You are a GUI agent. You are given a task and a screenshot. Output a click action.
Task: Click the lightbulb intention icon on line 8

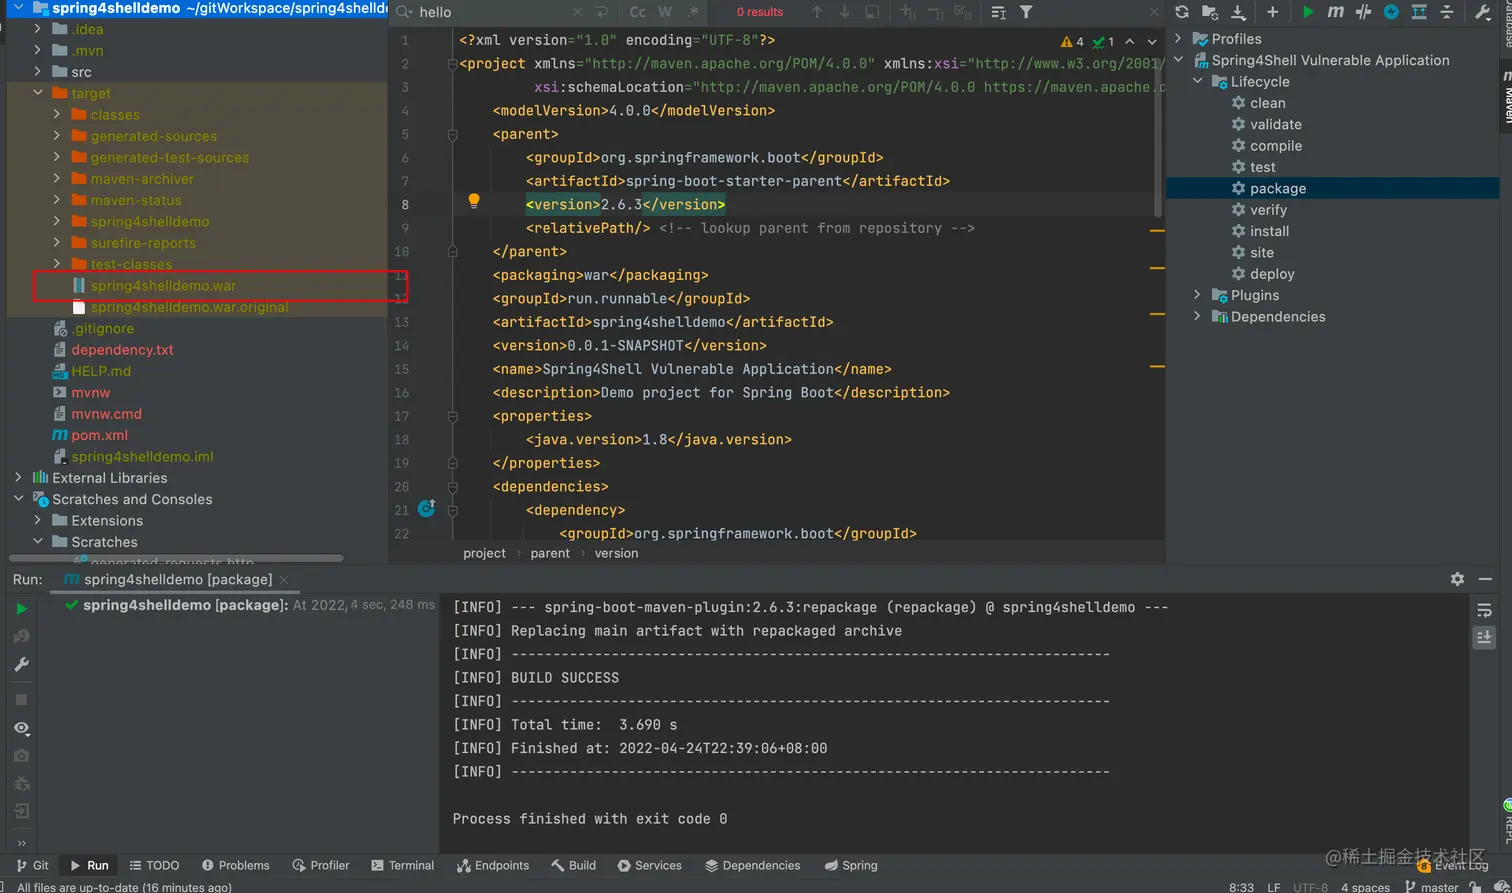pyautogui.click(x=474, y=201)
